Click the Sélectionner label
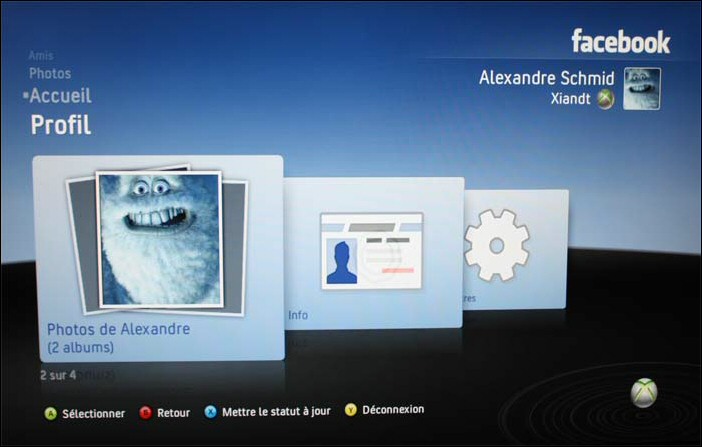The width and height of the screenshot is (702, 447). pos(94,413)
